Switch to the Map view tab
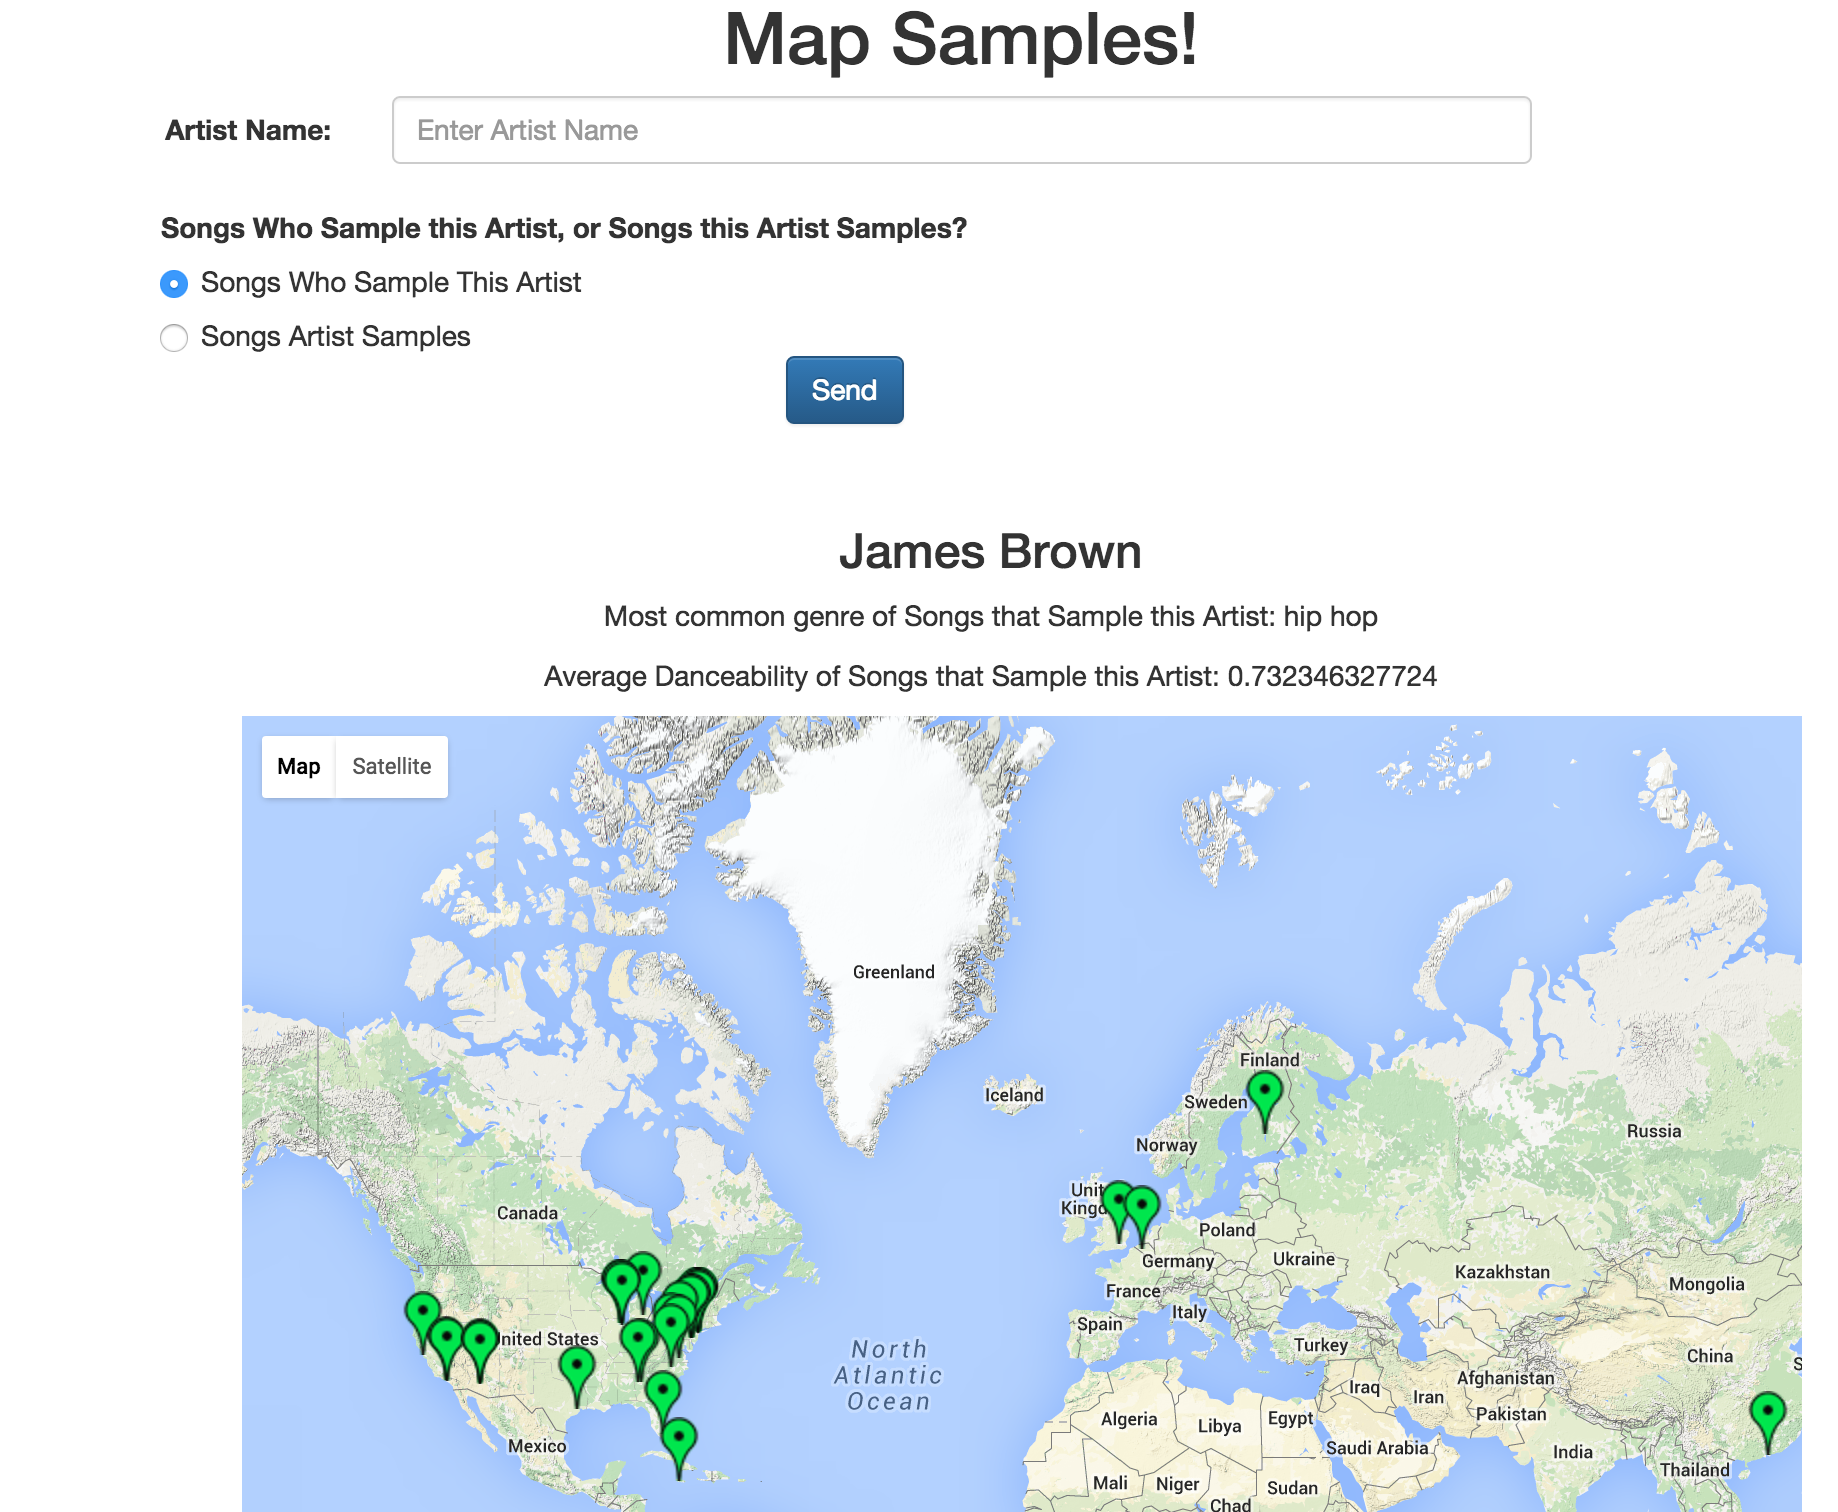Viewport: 1838px width, 1512px height. (x=298, y=767)
